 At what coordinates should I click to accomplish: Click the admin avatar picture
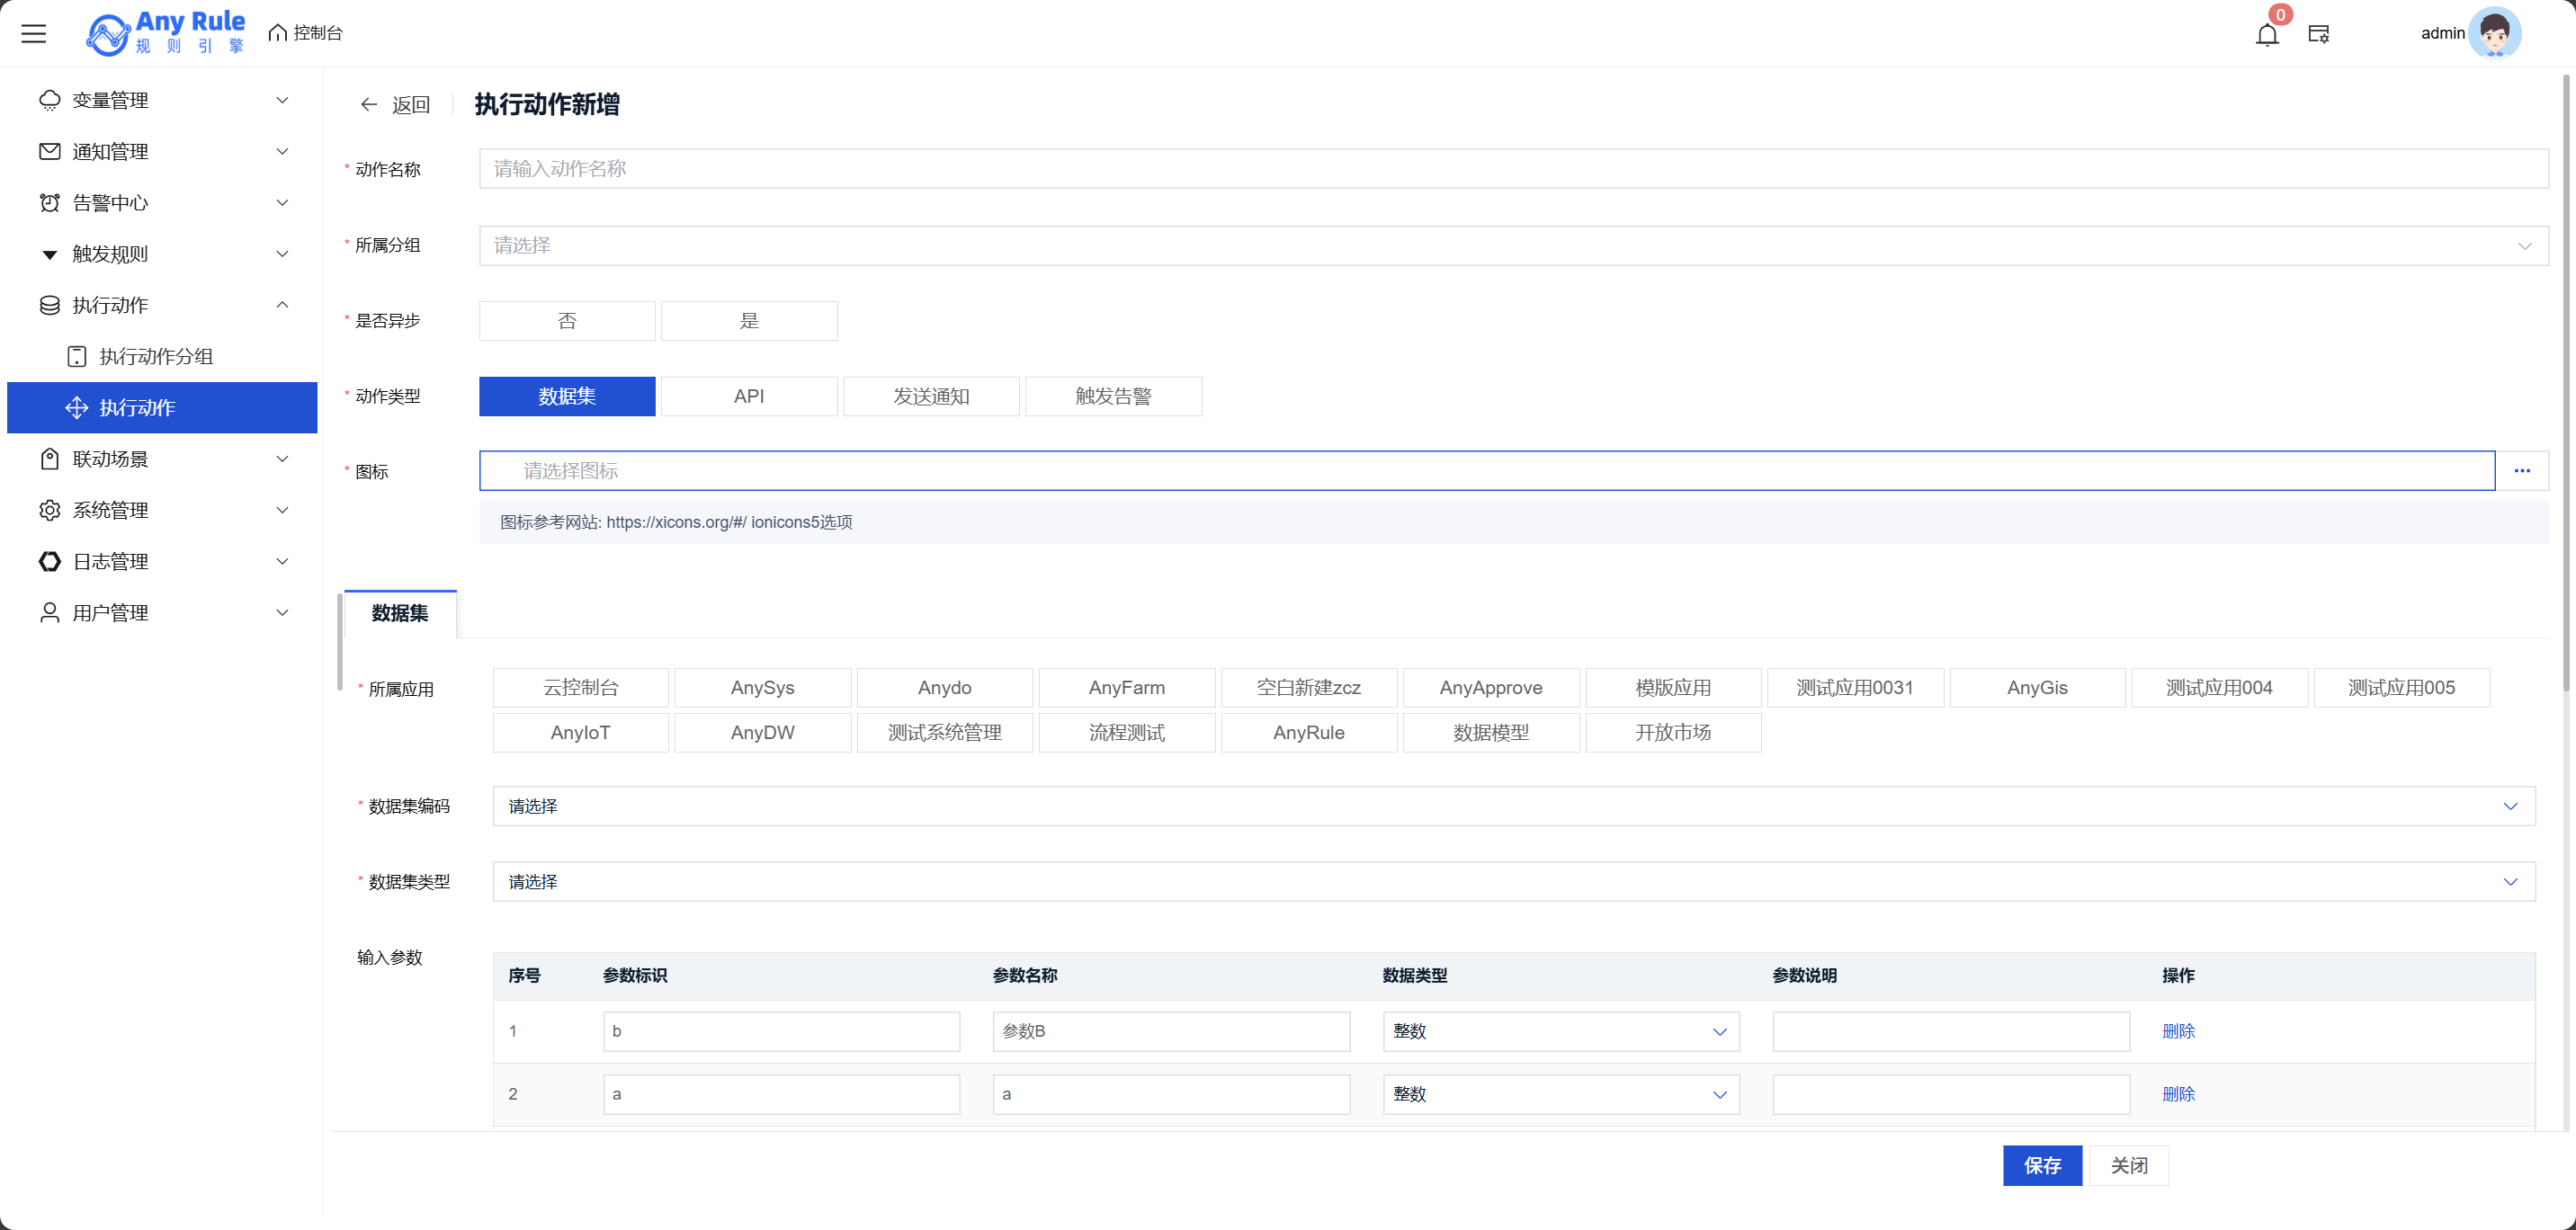[x=2495, y=34]
